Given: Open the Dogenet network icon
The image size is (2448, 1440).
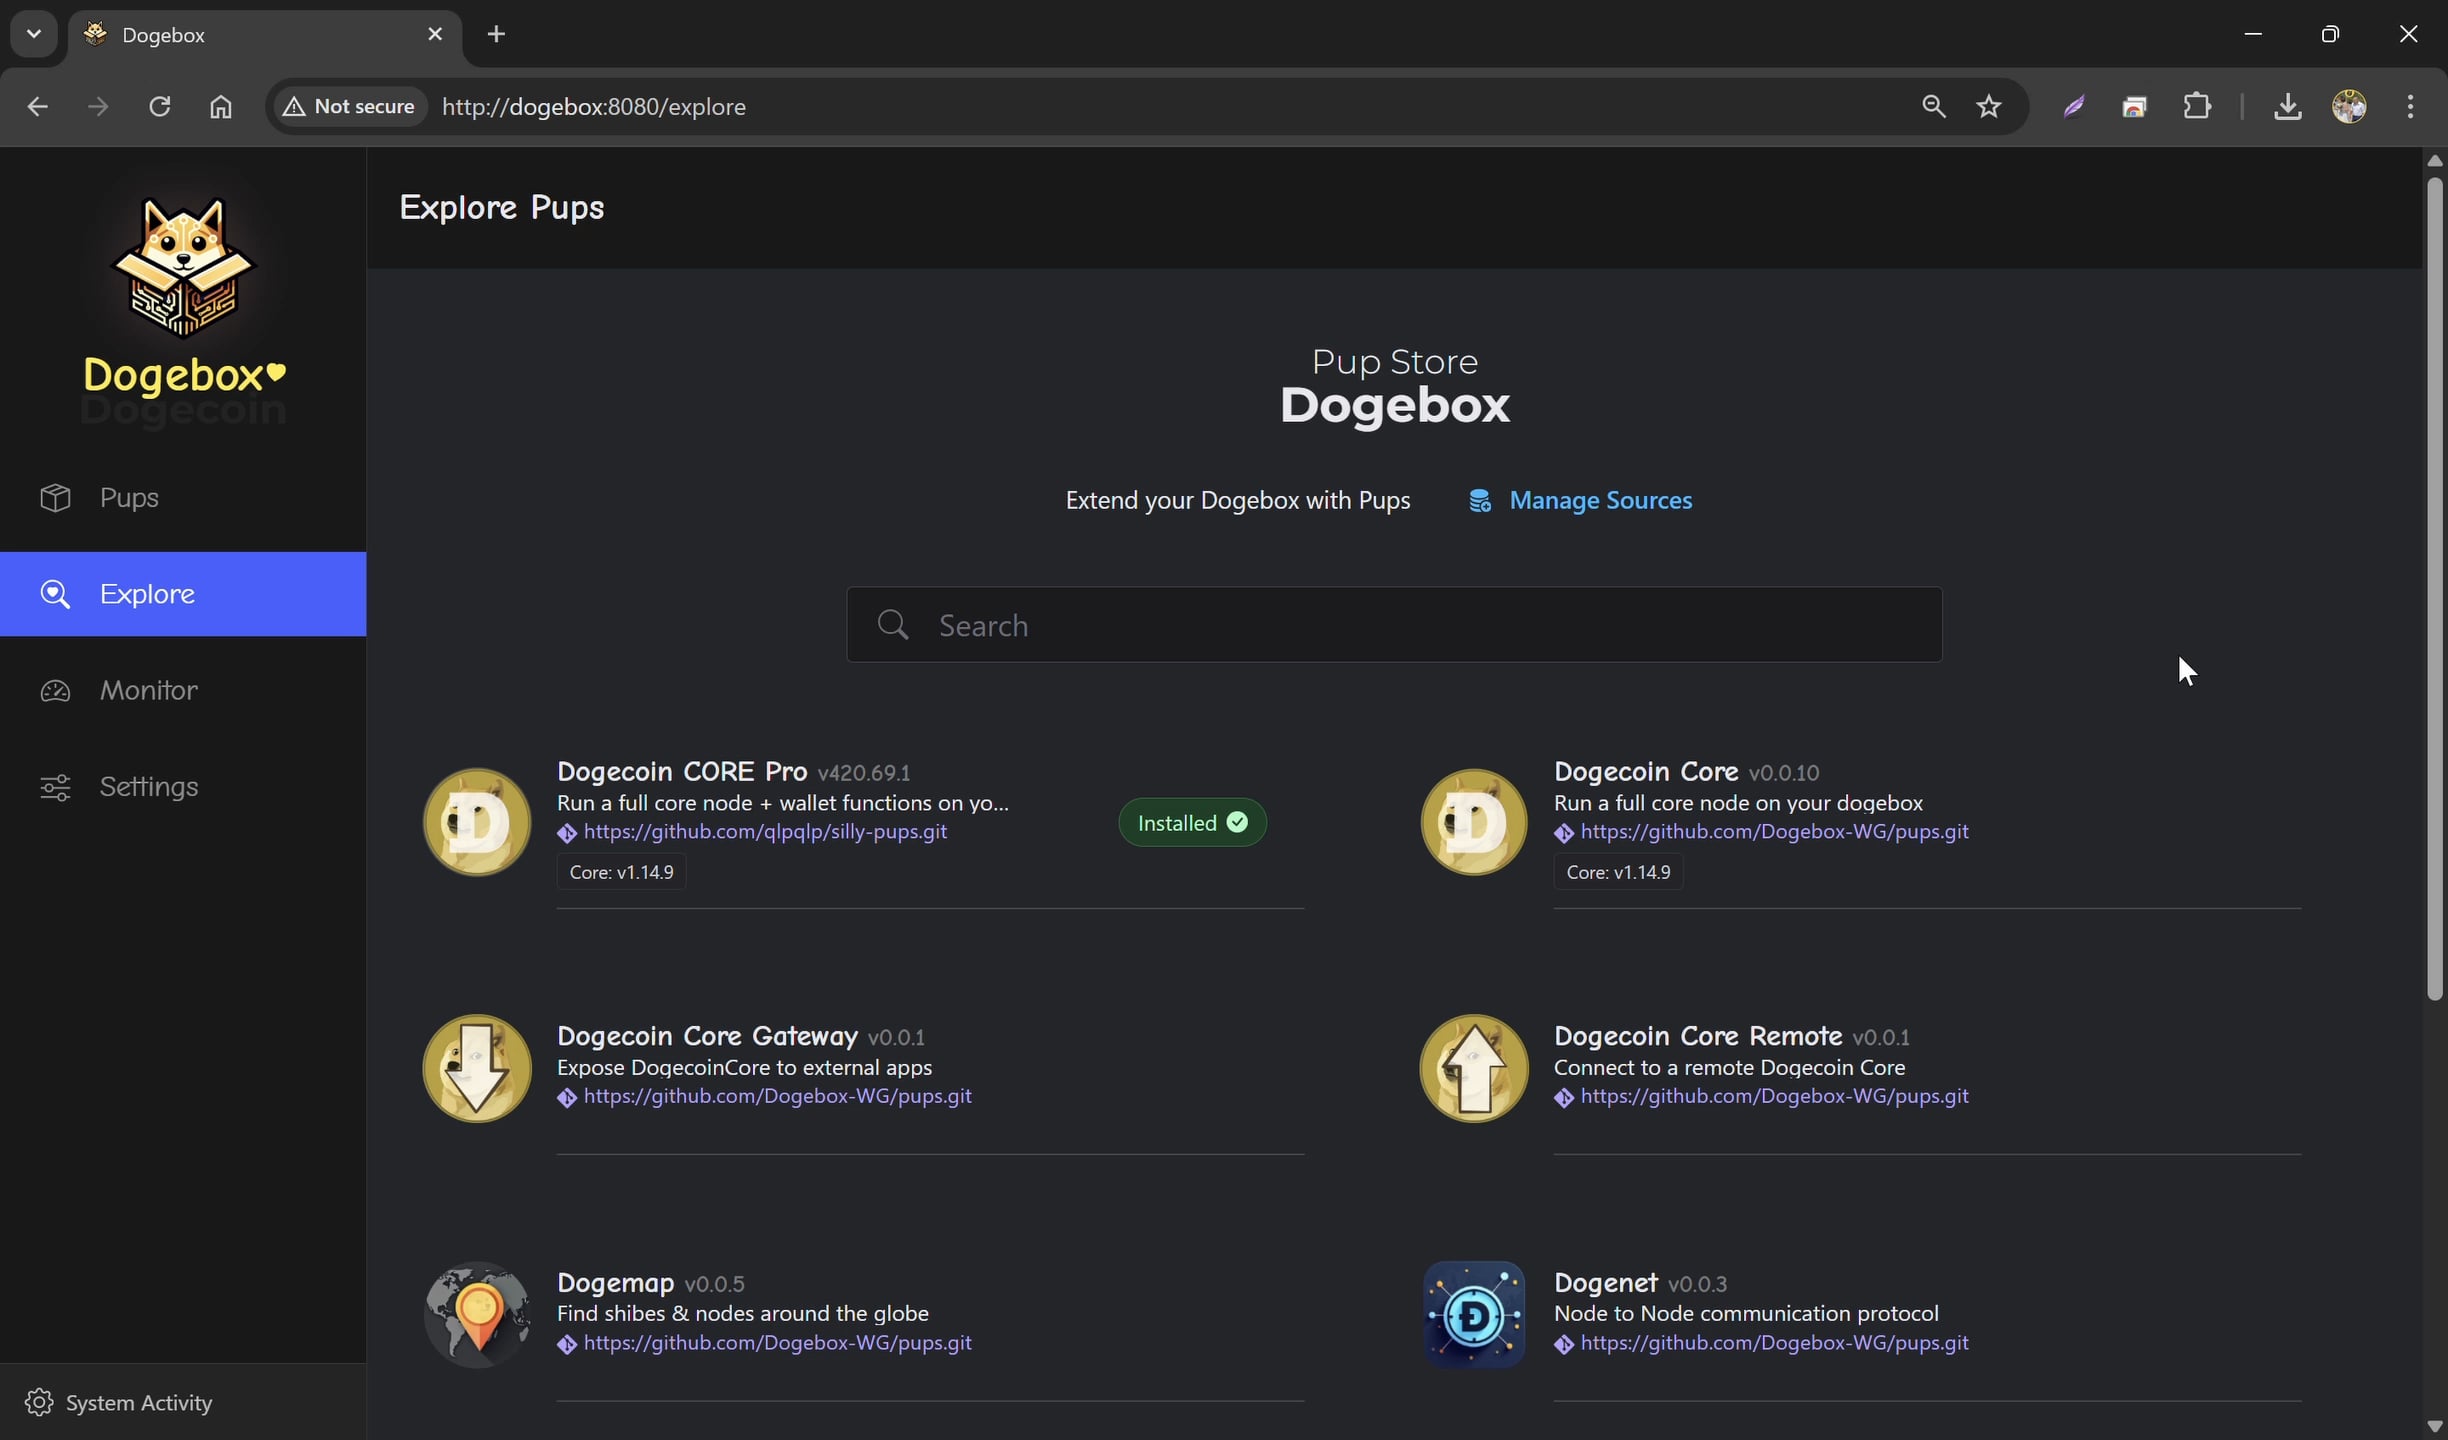Looking at the screenshot, I should [1473, 1315].
